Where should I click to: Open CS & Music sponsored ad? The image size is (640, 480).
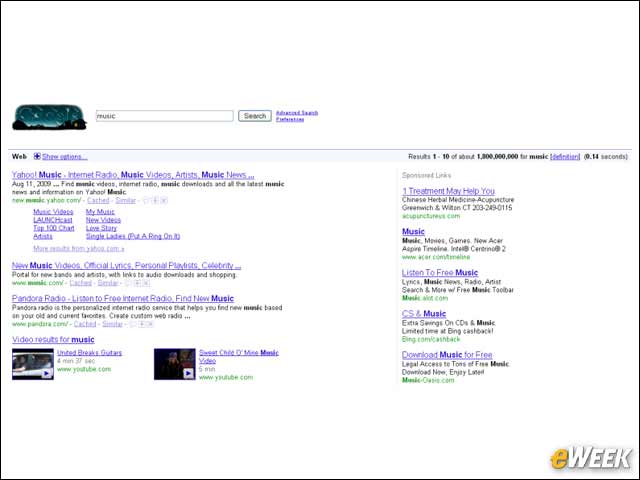pyautogui.click(x=424, y=314)
